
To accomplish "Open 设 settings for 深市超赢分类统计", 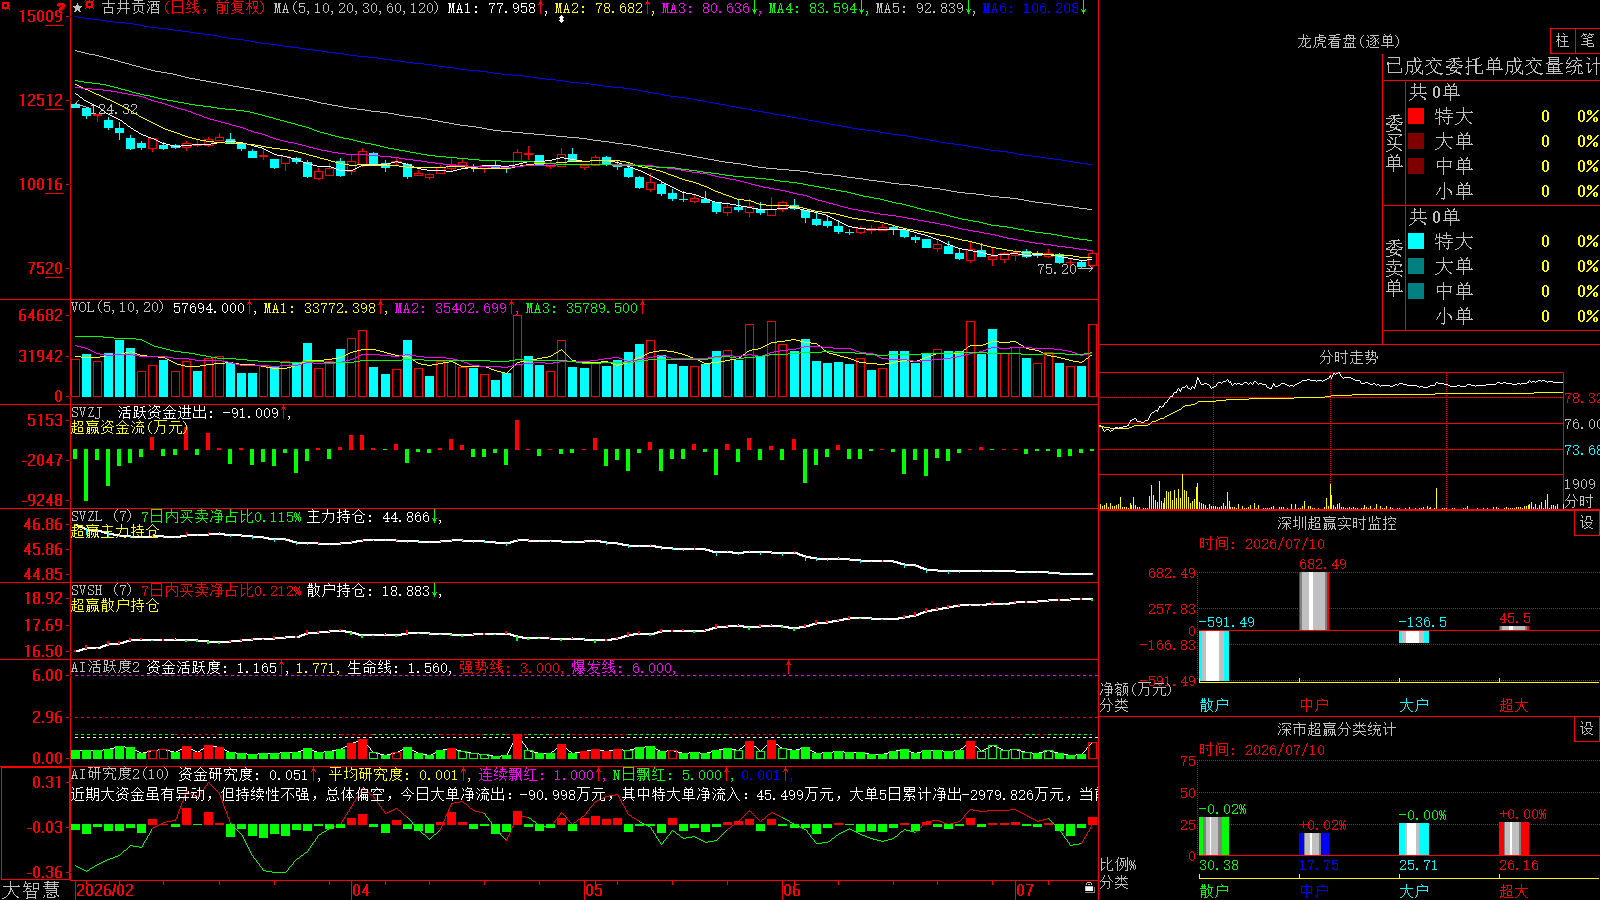I will [1587, 729].
